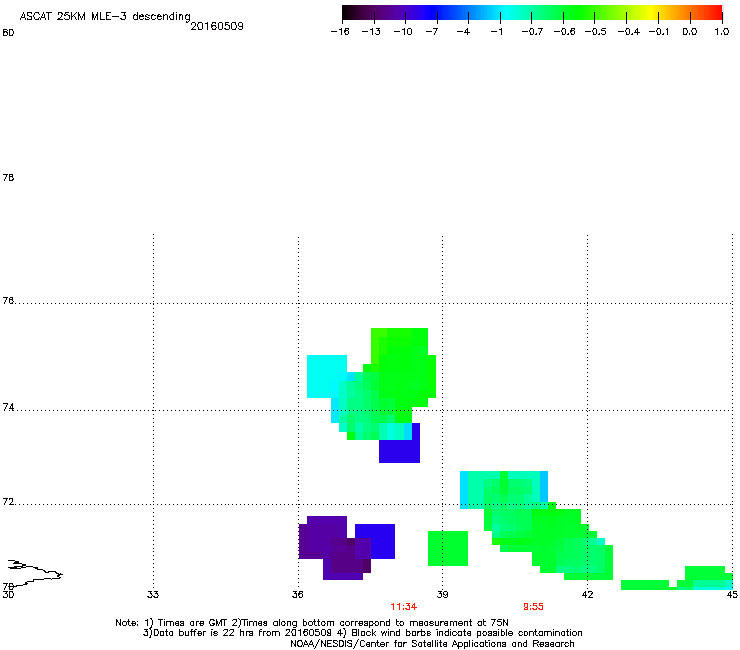
Task: Click the color bar label -10
Action: 403,32
